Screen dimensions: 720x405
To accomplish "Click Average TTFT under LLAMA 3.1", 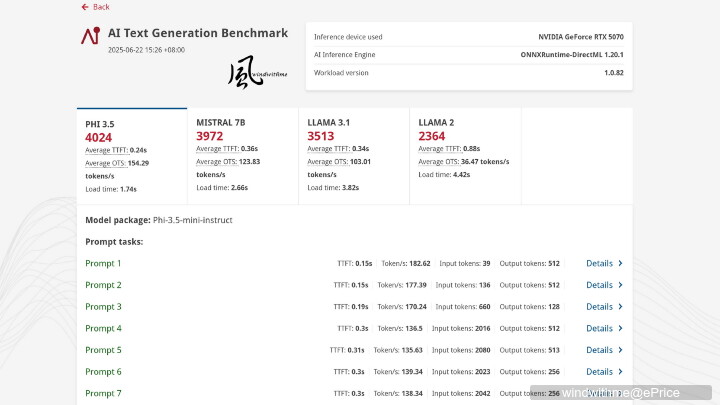I will tap(328, 149).
